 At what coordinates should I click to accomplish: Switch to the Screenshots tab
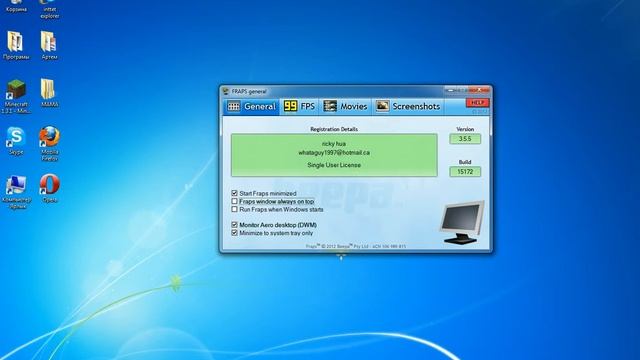point(408,107)
